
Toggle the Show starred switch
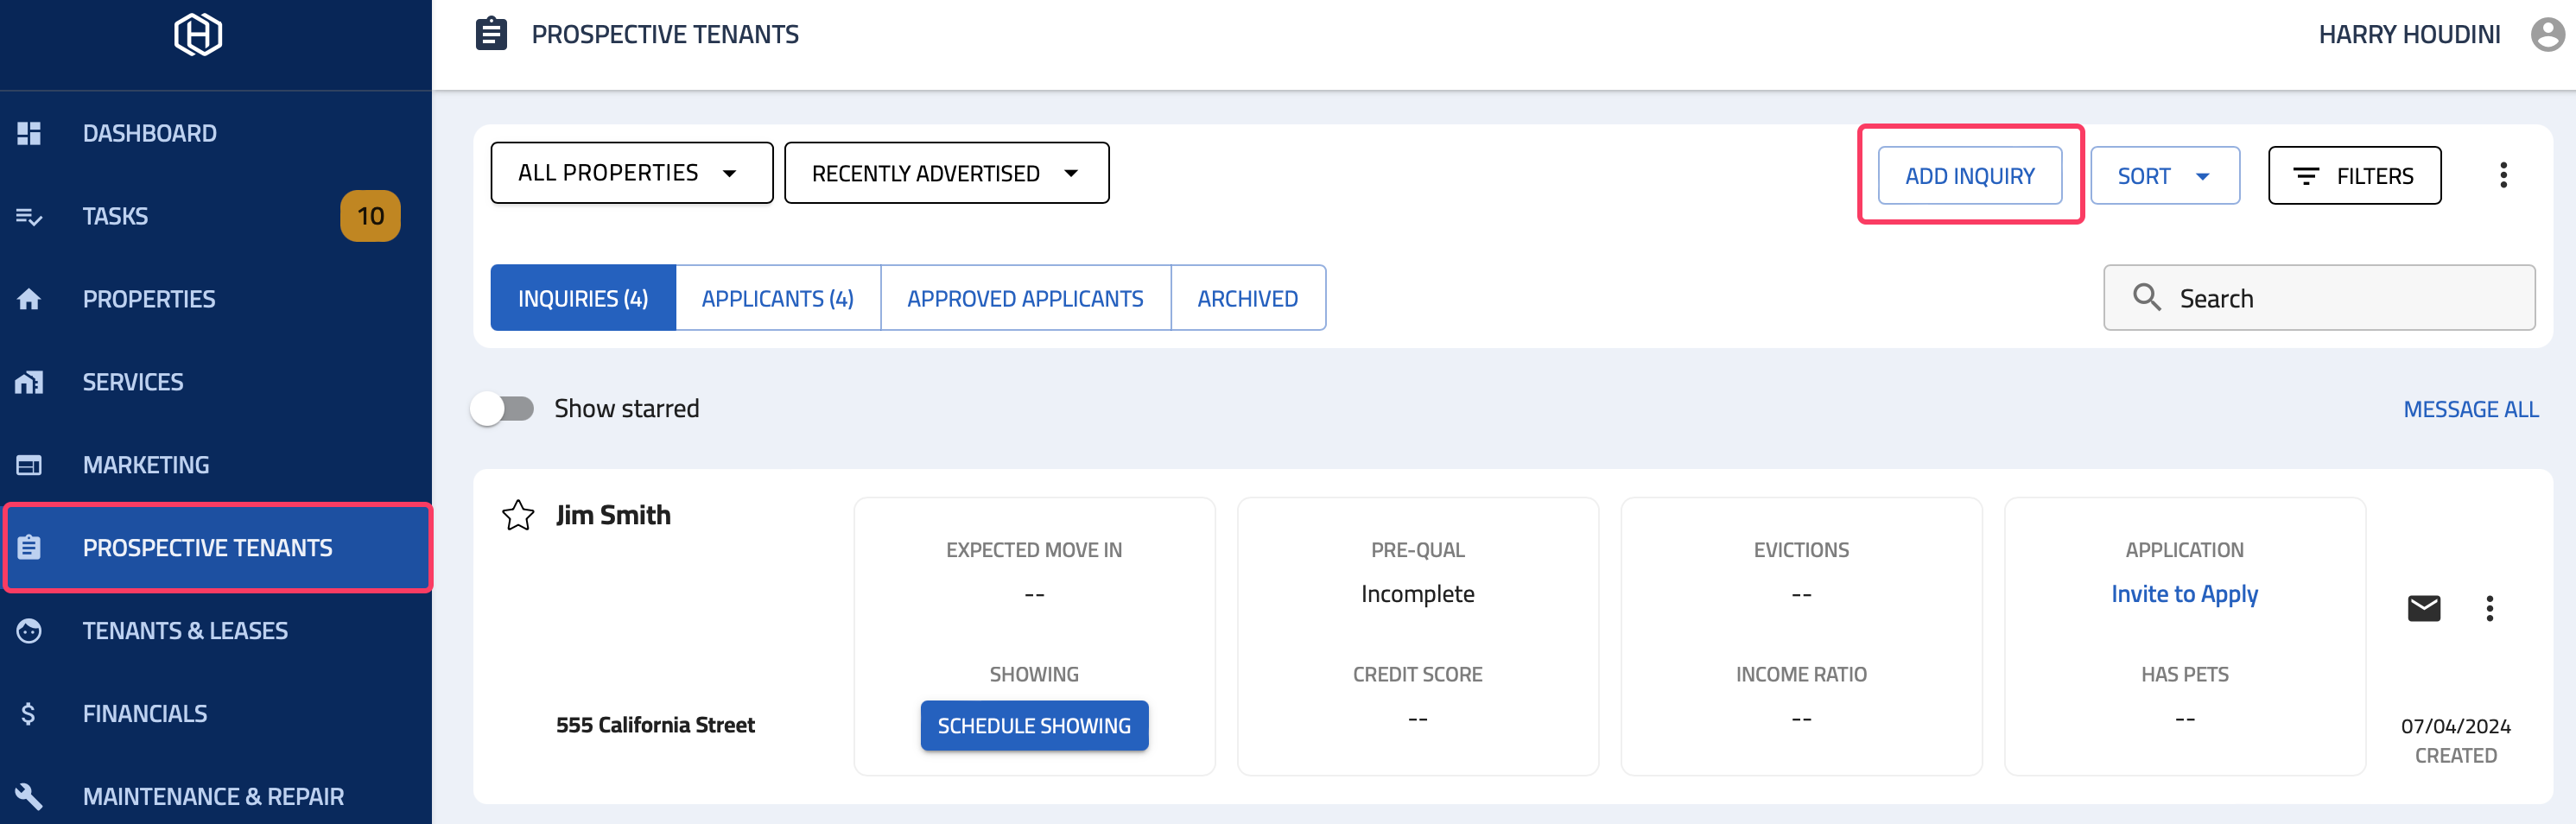click(503, 408)
